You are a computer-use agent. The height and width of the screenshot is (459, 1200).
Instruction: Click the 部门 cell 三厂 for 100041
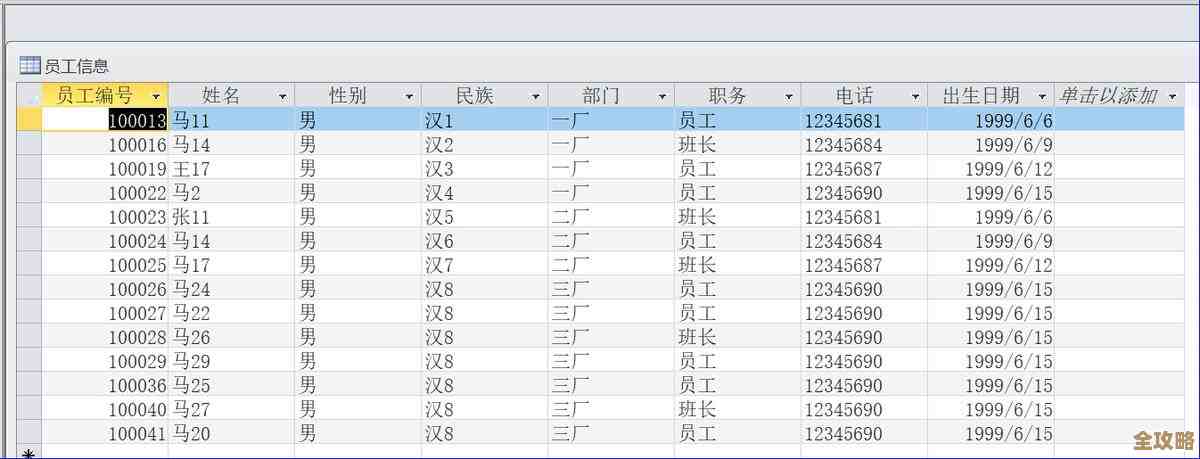click(611, 433)
